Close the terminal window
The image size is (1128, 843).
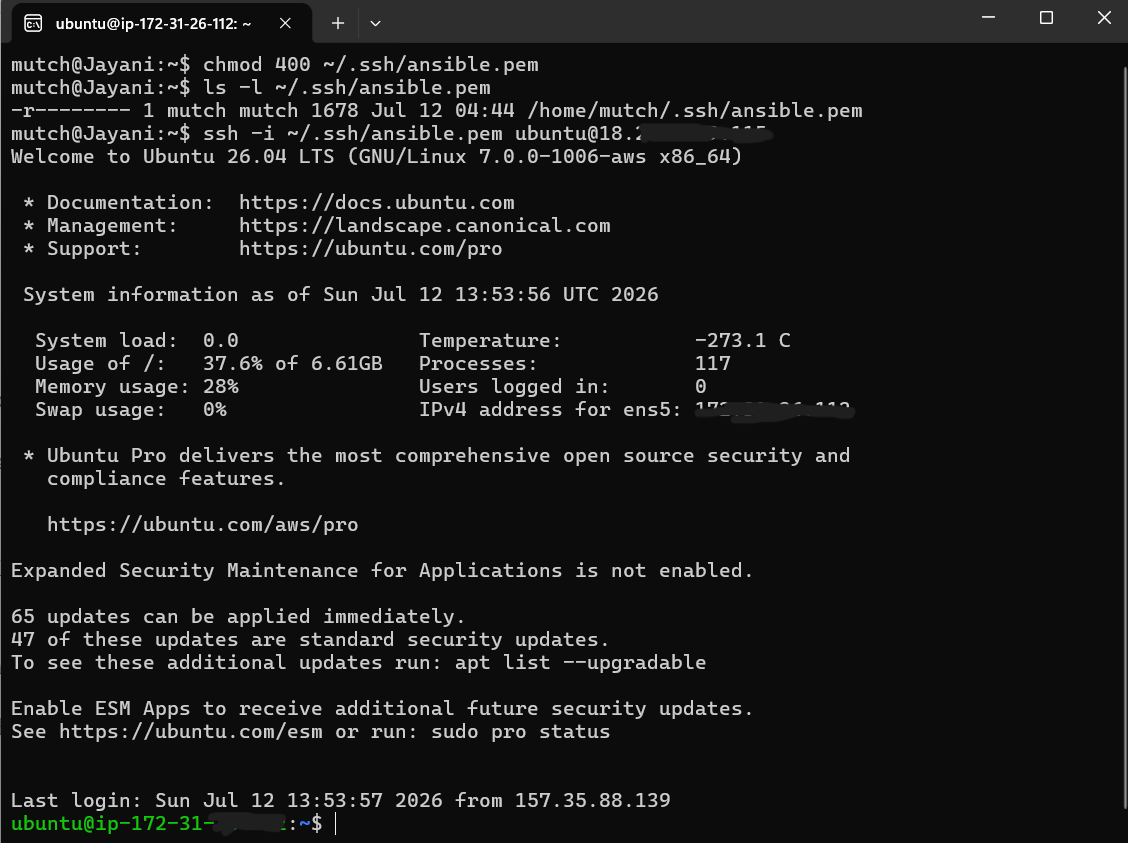pyautogui.click(x=1104, y=17)
